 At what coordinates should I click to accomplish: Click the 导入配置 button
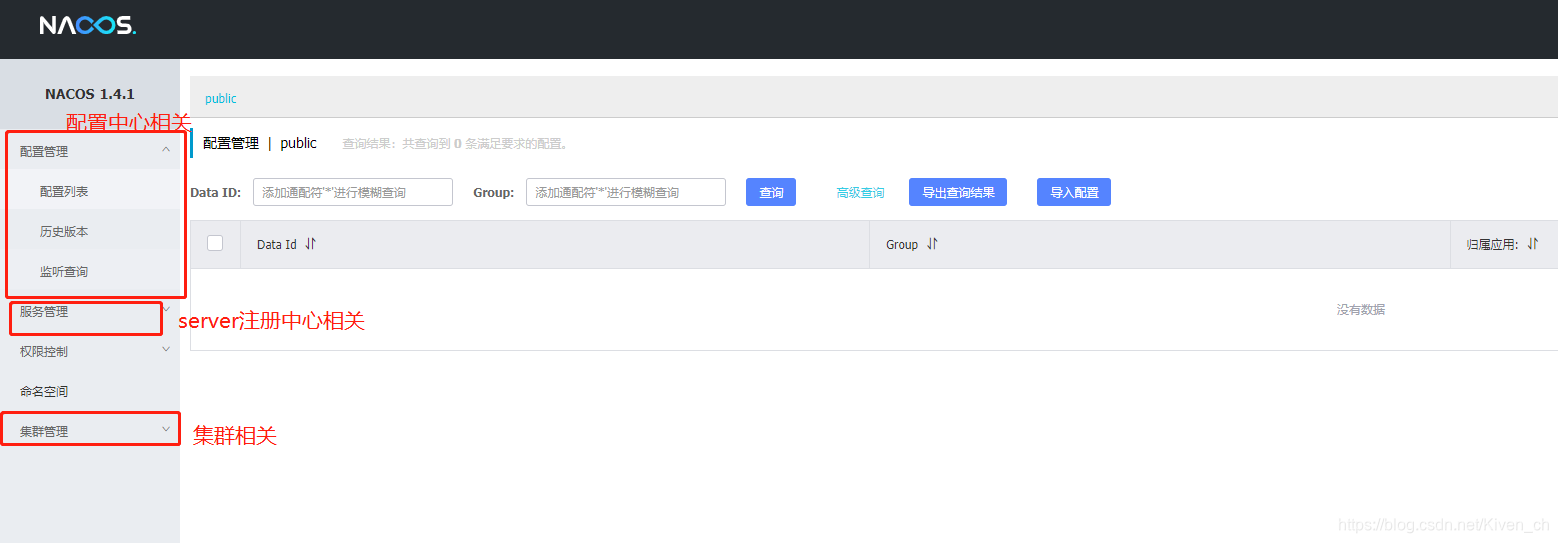click(x=1074, y=192)
